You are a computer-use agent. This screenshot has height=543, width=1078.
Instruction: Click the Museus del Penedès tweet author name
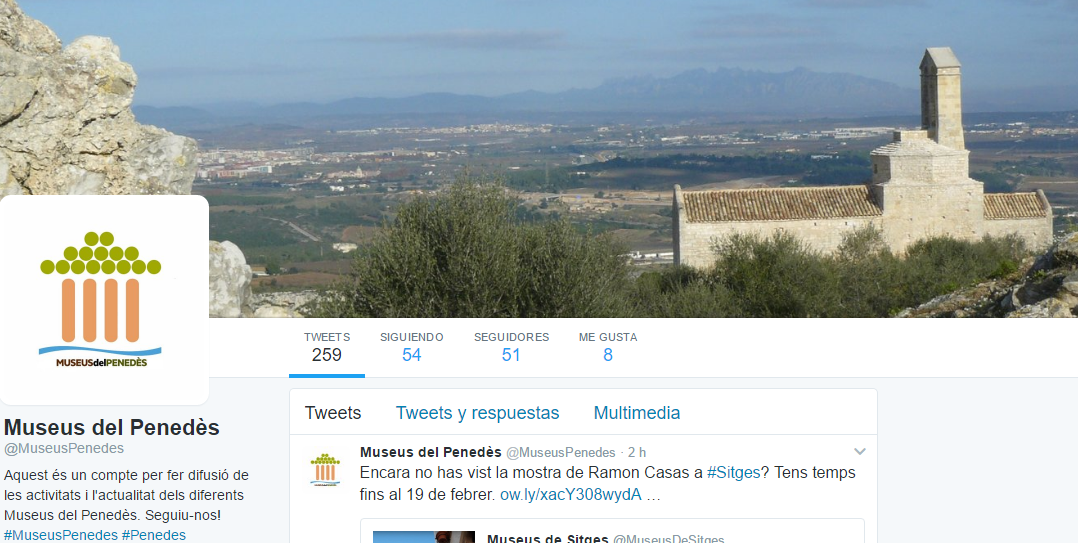click(x=430, y=452)
